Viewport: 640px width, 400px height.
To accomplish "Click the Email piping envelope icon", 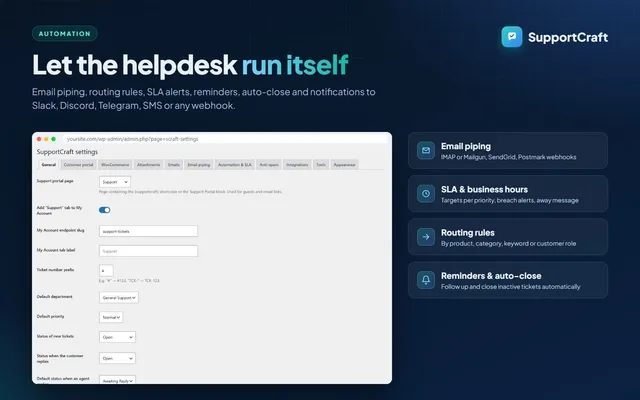I will tap(426, 150).
